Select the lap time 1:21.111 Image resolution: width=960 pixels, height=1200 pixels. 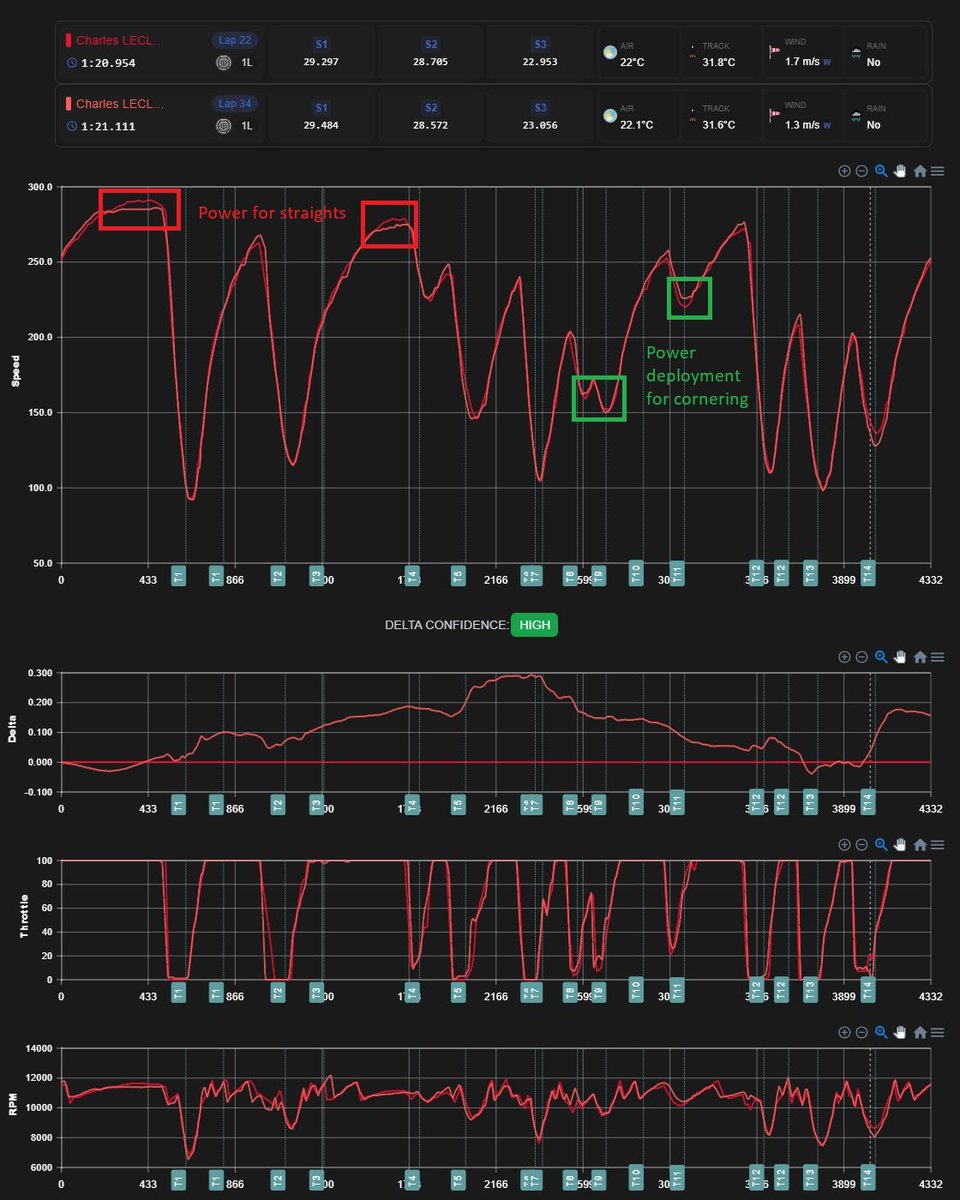click(x=108, y=126)
